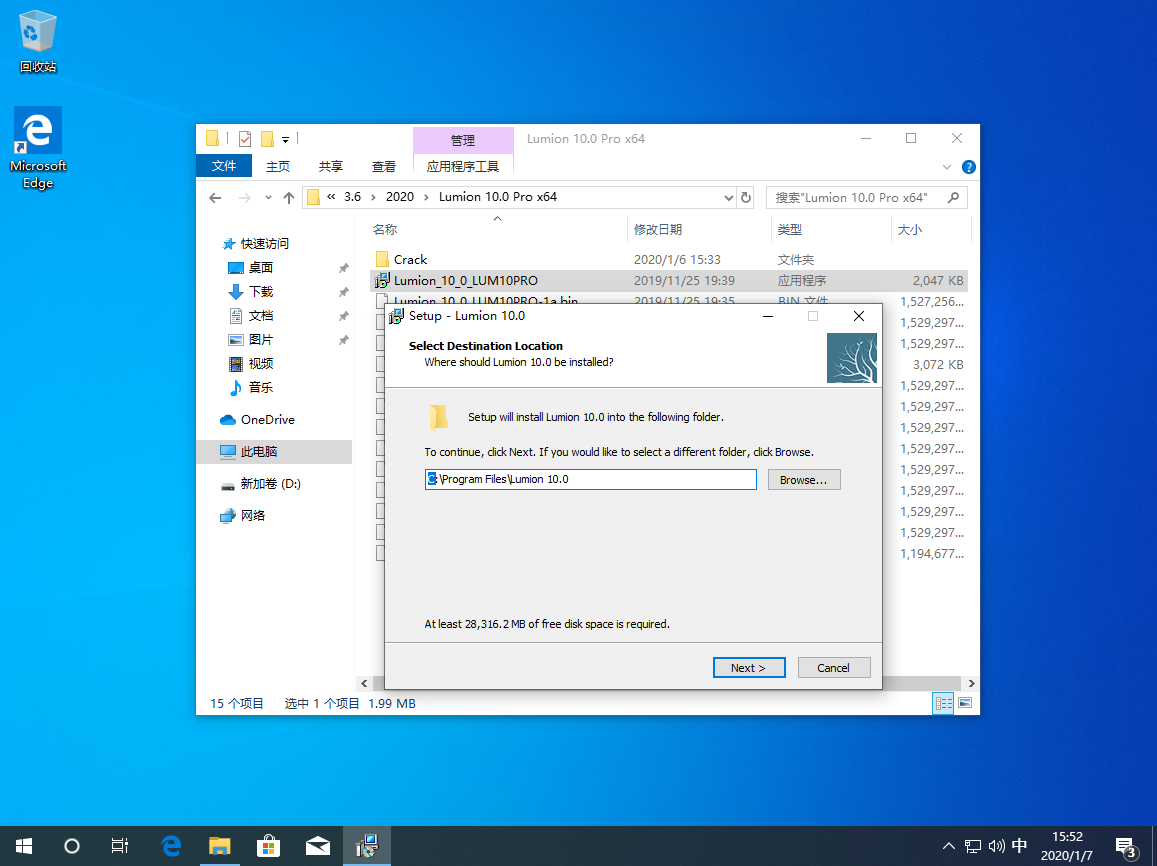
Task: Open the volume control tray icon
Action: 996,846
